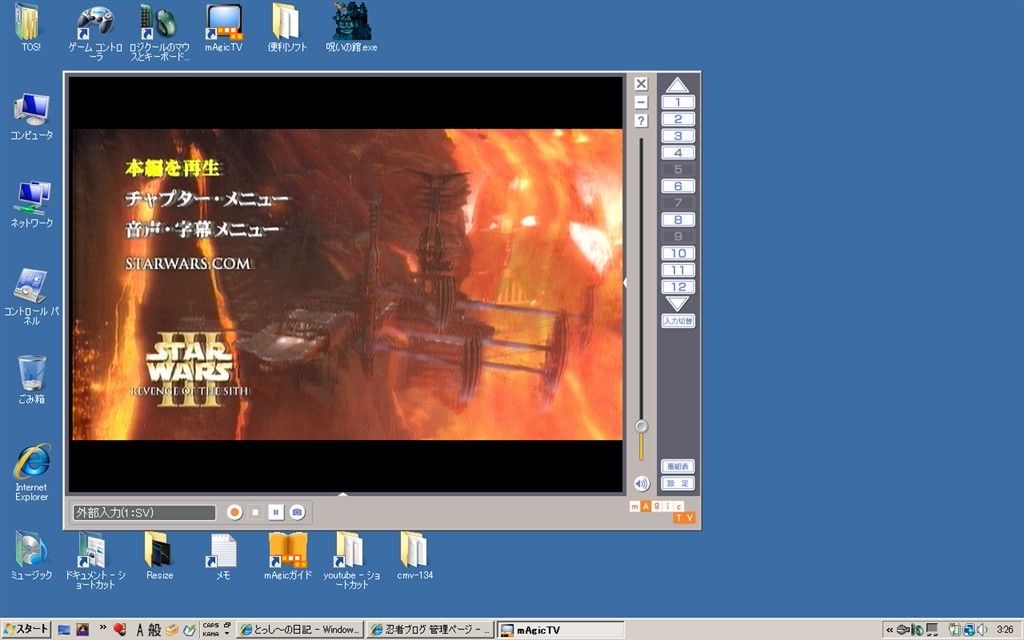Adjust the vertical volume slider knob
The image size is (1024, 640).
point(641,426)
